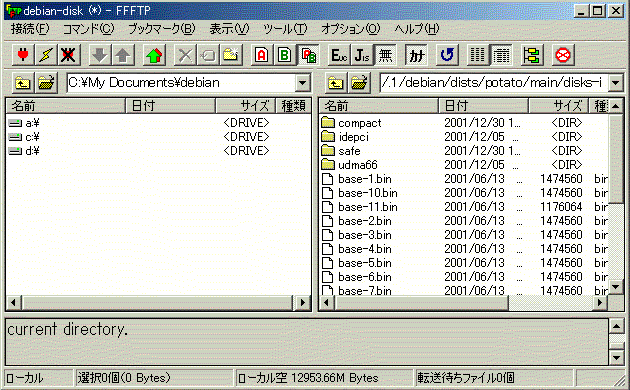Click the Upload up-arrow icon
630x390 pixels.
pos(123,55)
